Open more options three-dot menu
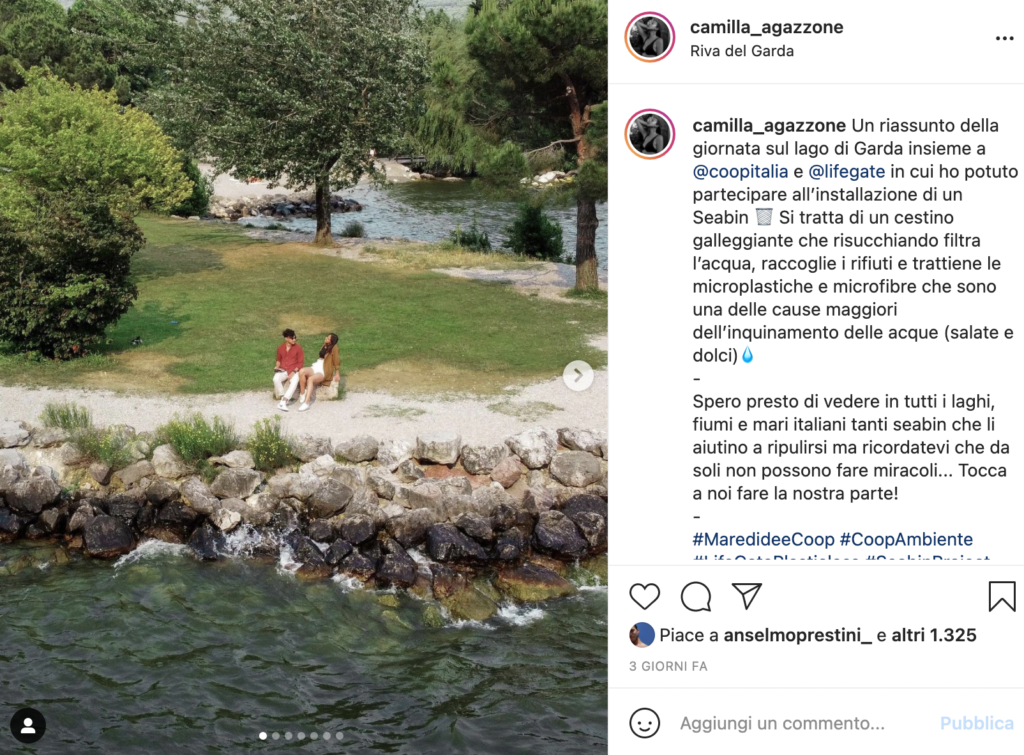 click(x=1004, y=39)
